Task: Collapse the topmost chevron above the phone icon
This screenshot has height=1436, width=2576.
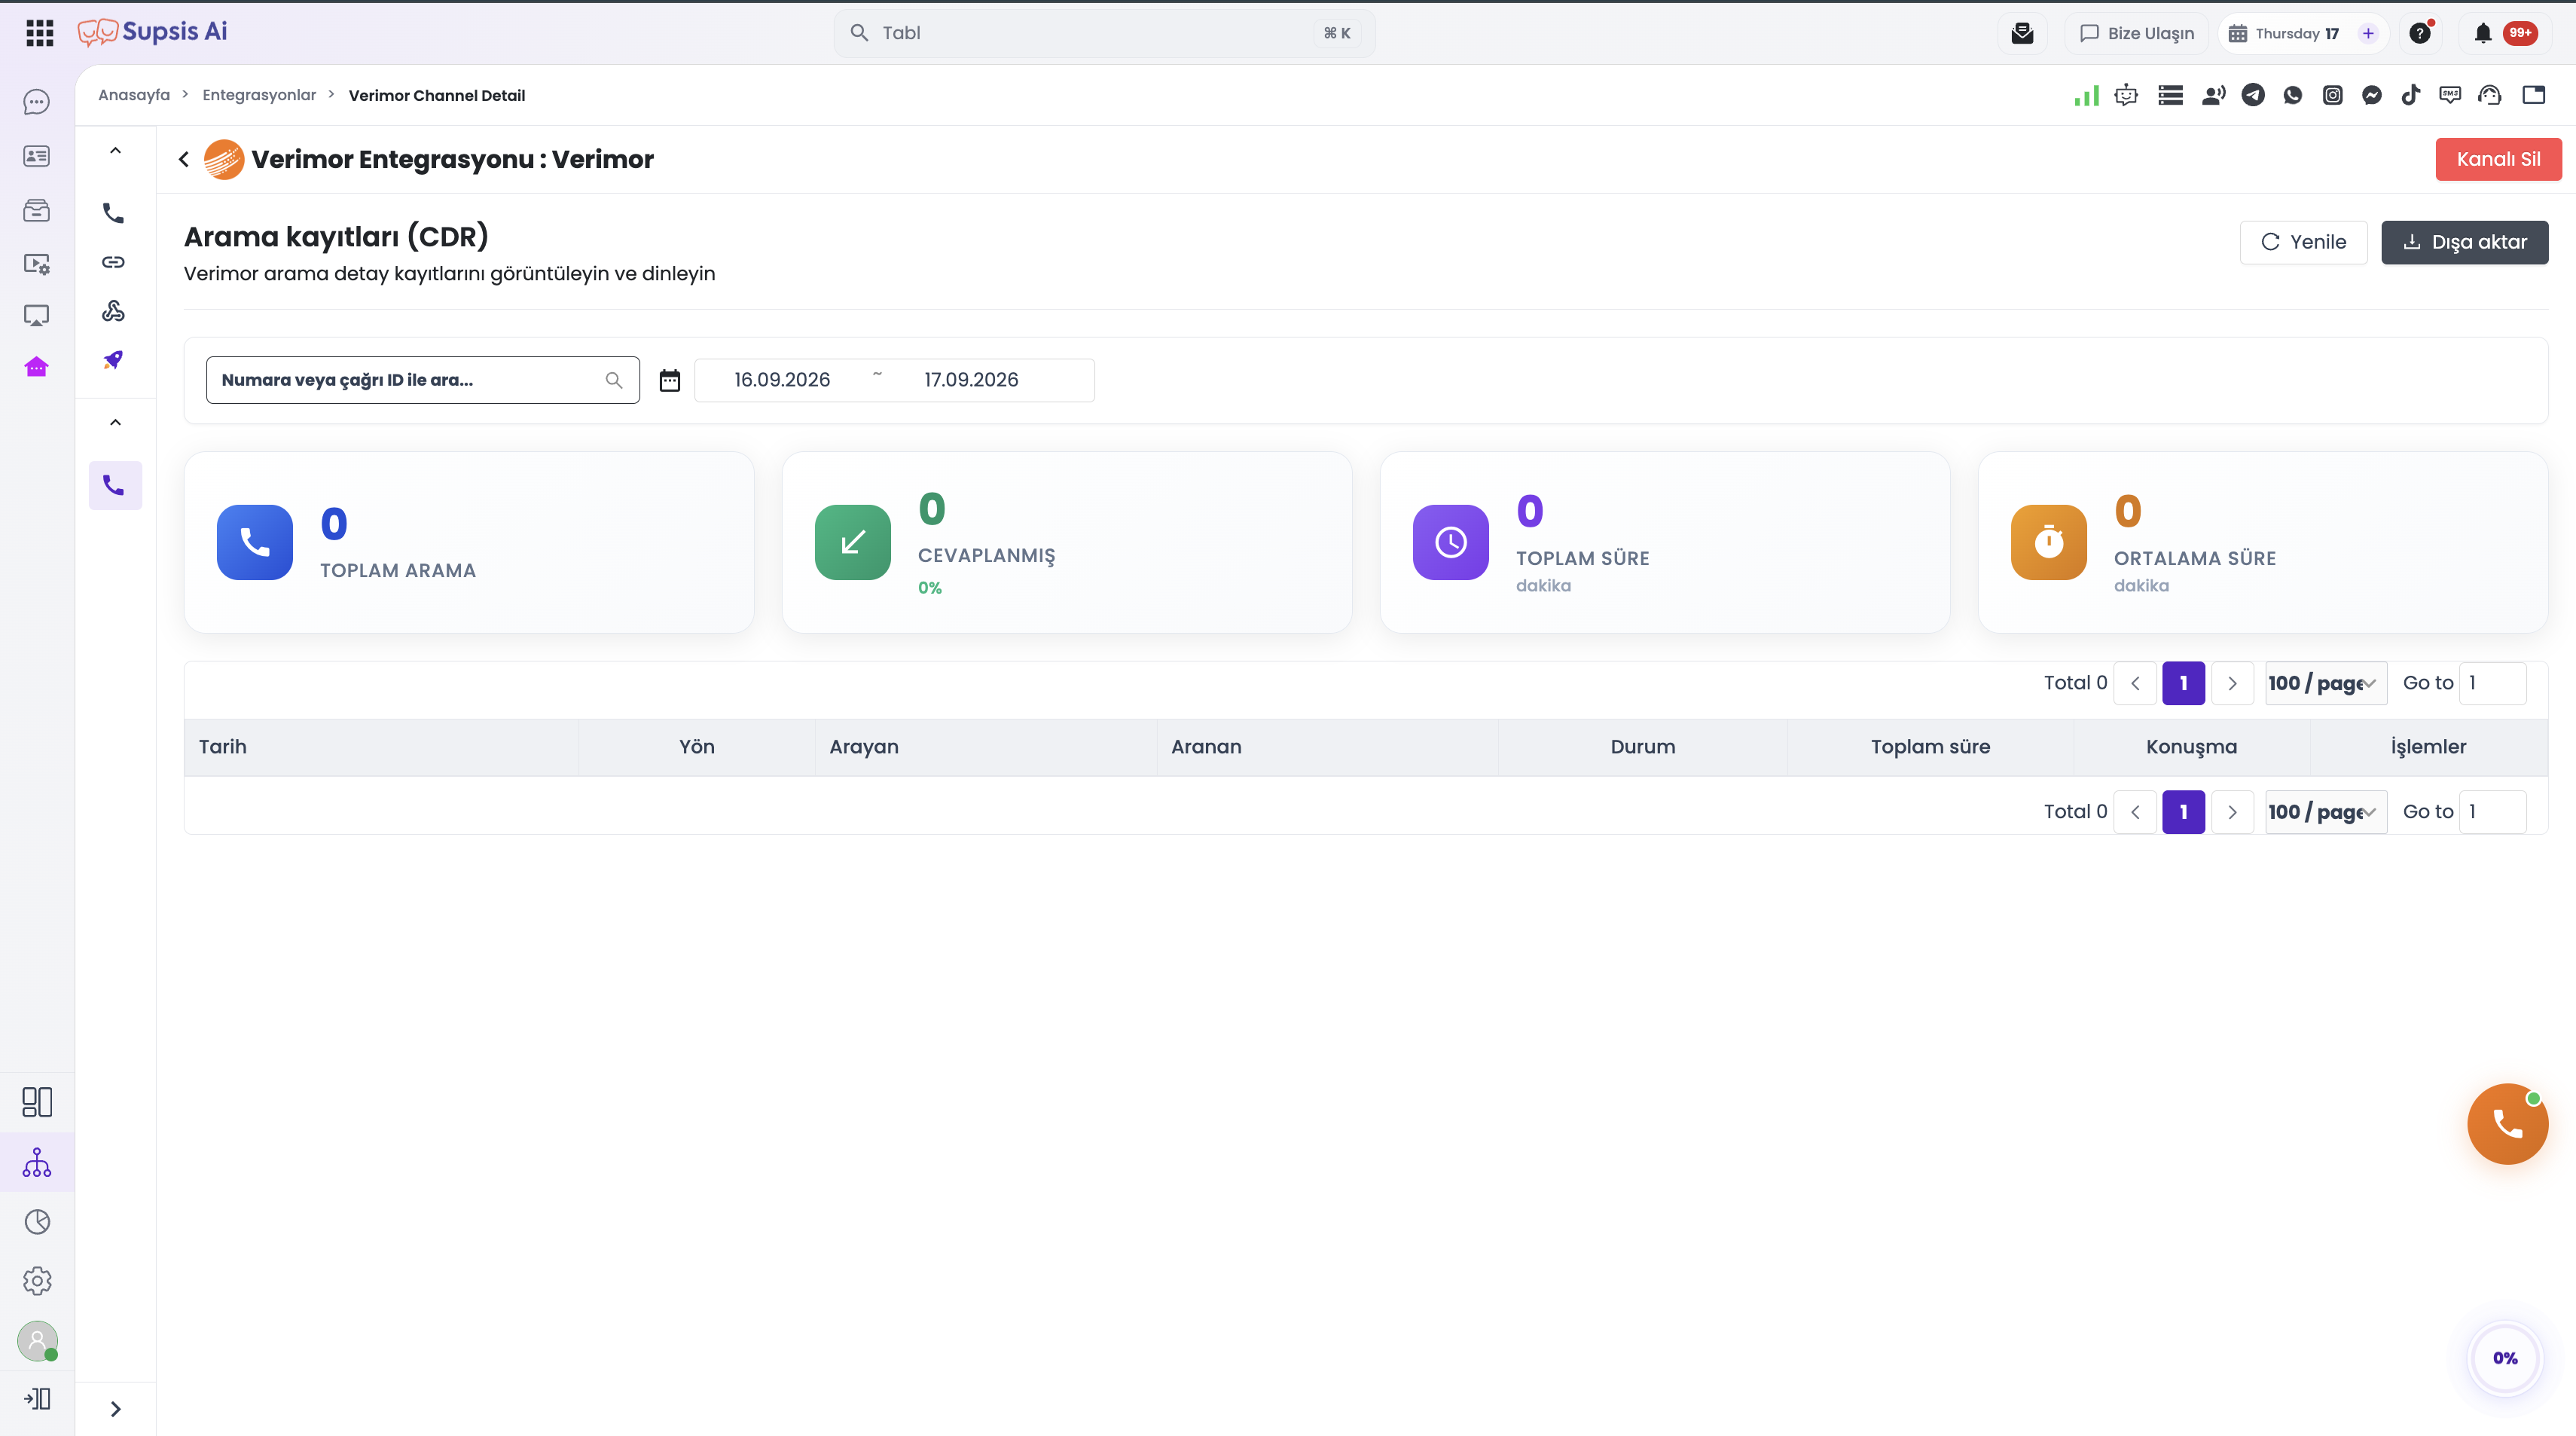Action: [116, 150]
